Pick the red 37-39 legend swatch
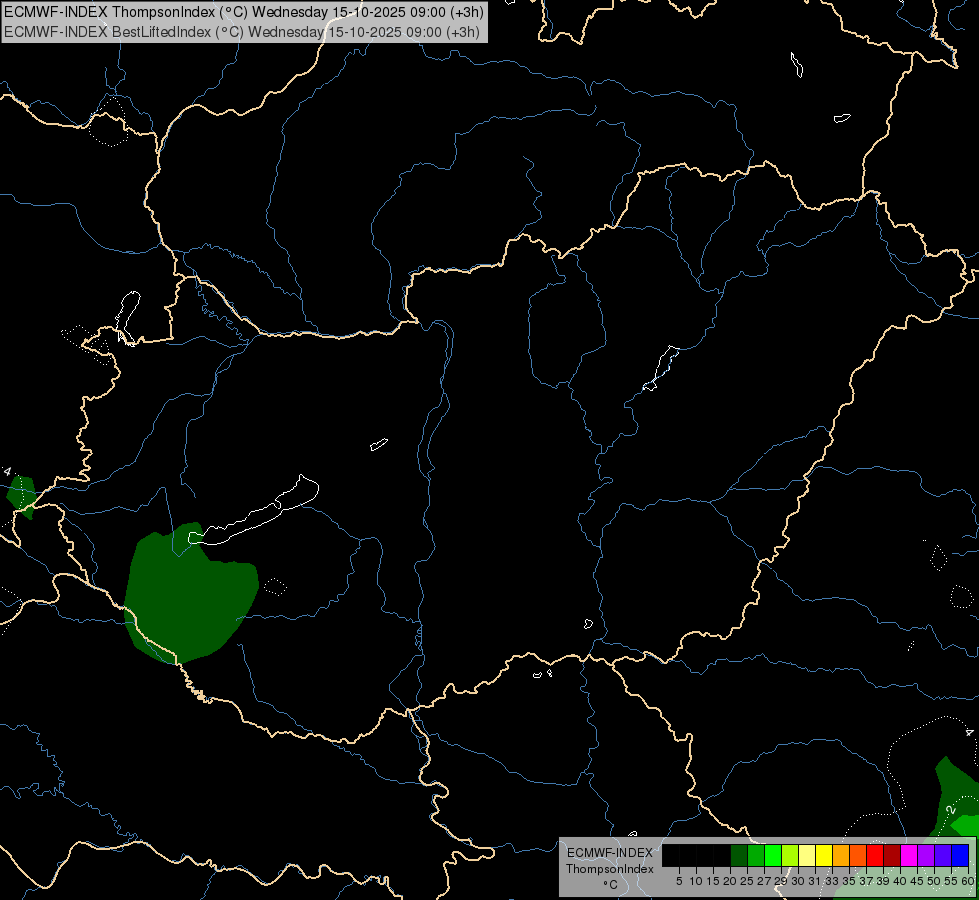Image resolution: width=979 pixels, height=900 pixels. [x=875, y=855]
